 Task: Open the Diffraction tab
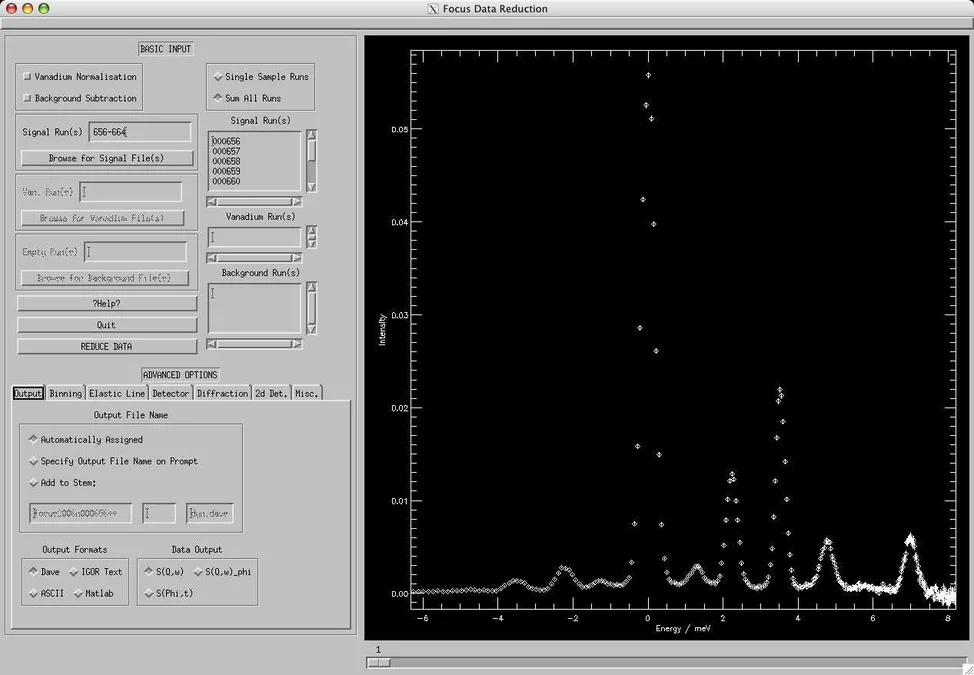click(222, 393)
